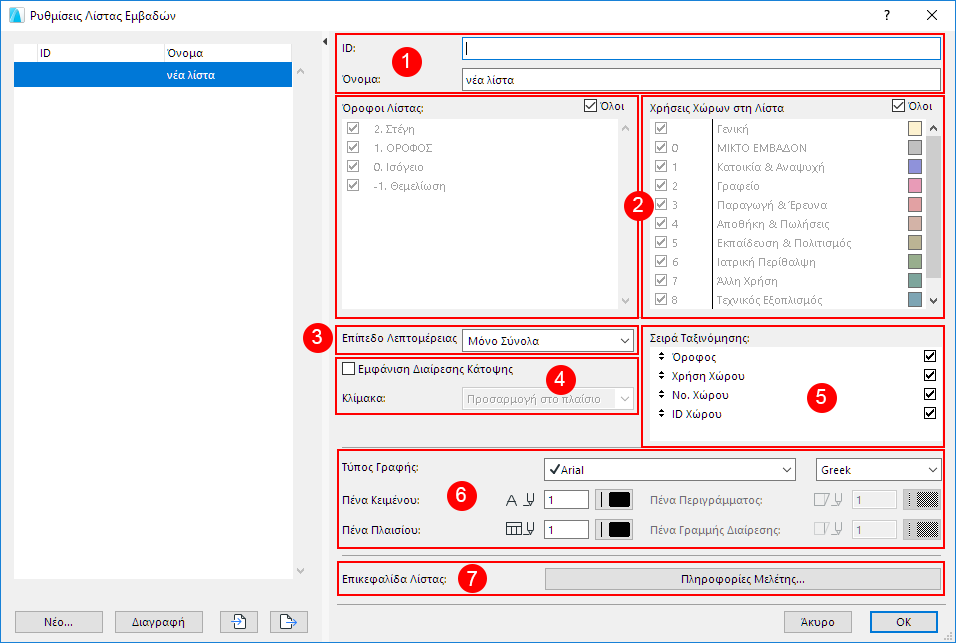Screen dimensions: 956x643
Task: Click the Όνομα name input field
Action: (x=701, y=79)
